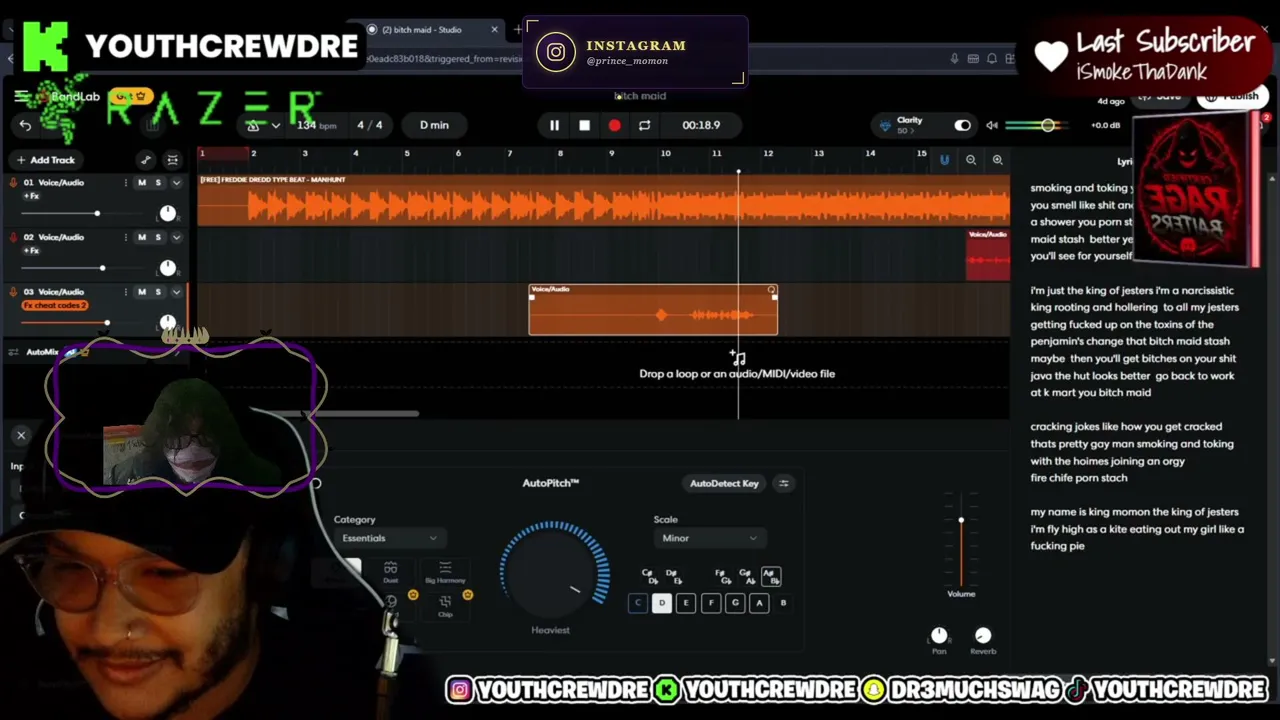Image resolution: width=1280 pixels, height=720 pixels.
Task: Select track 01 microphone icon
Action: pos(13,183)
